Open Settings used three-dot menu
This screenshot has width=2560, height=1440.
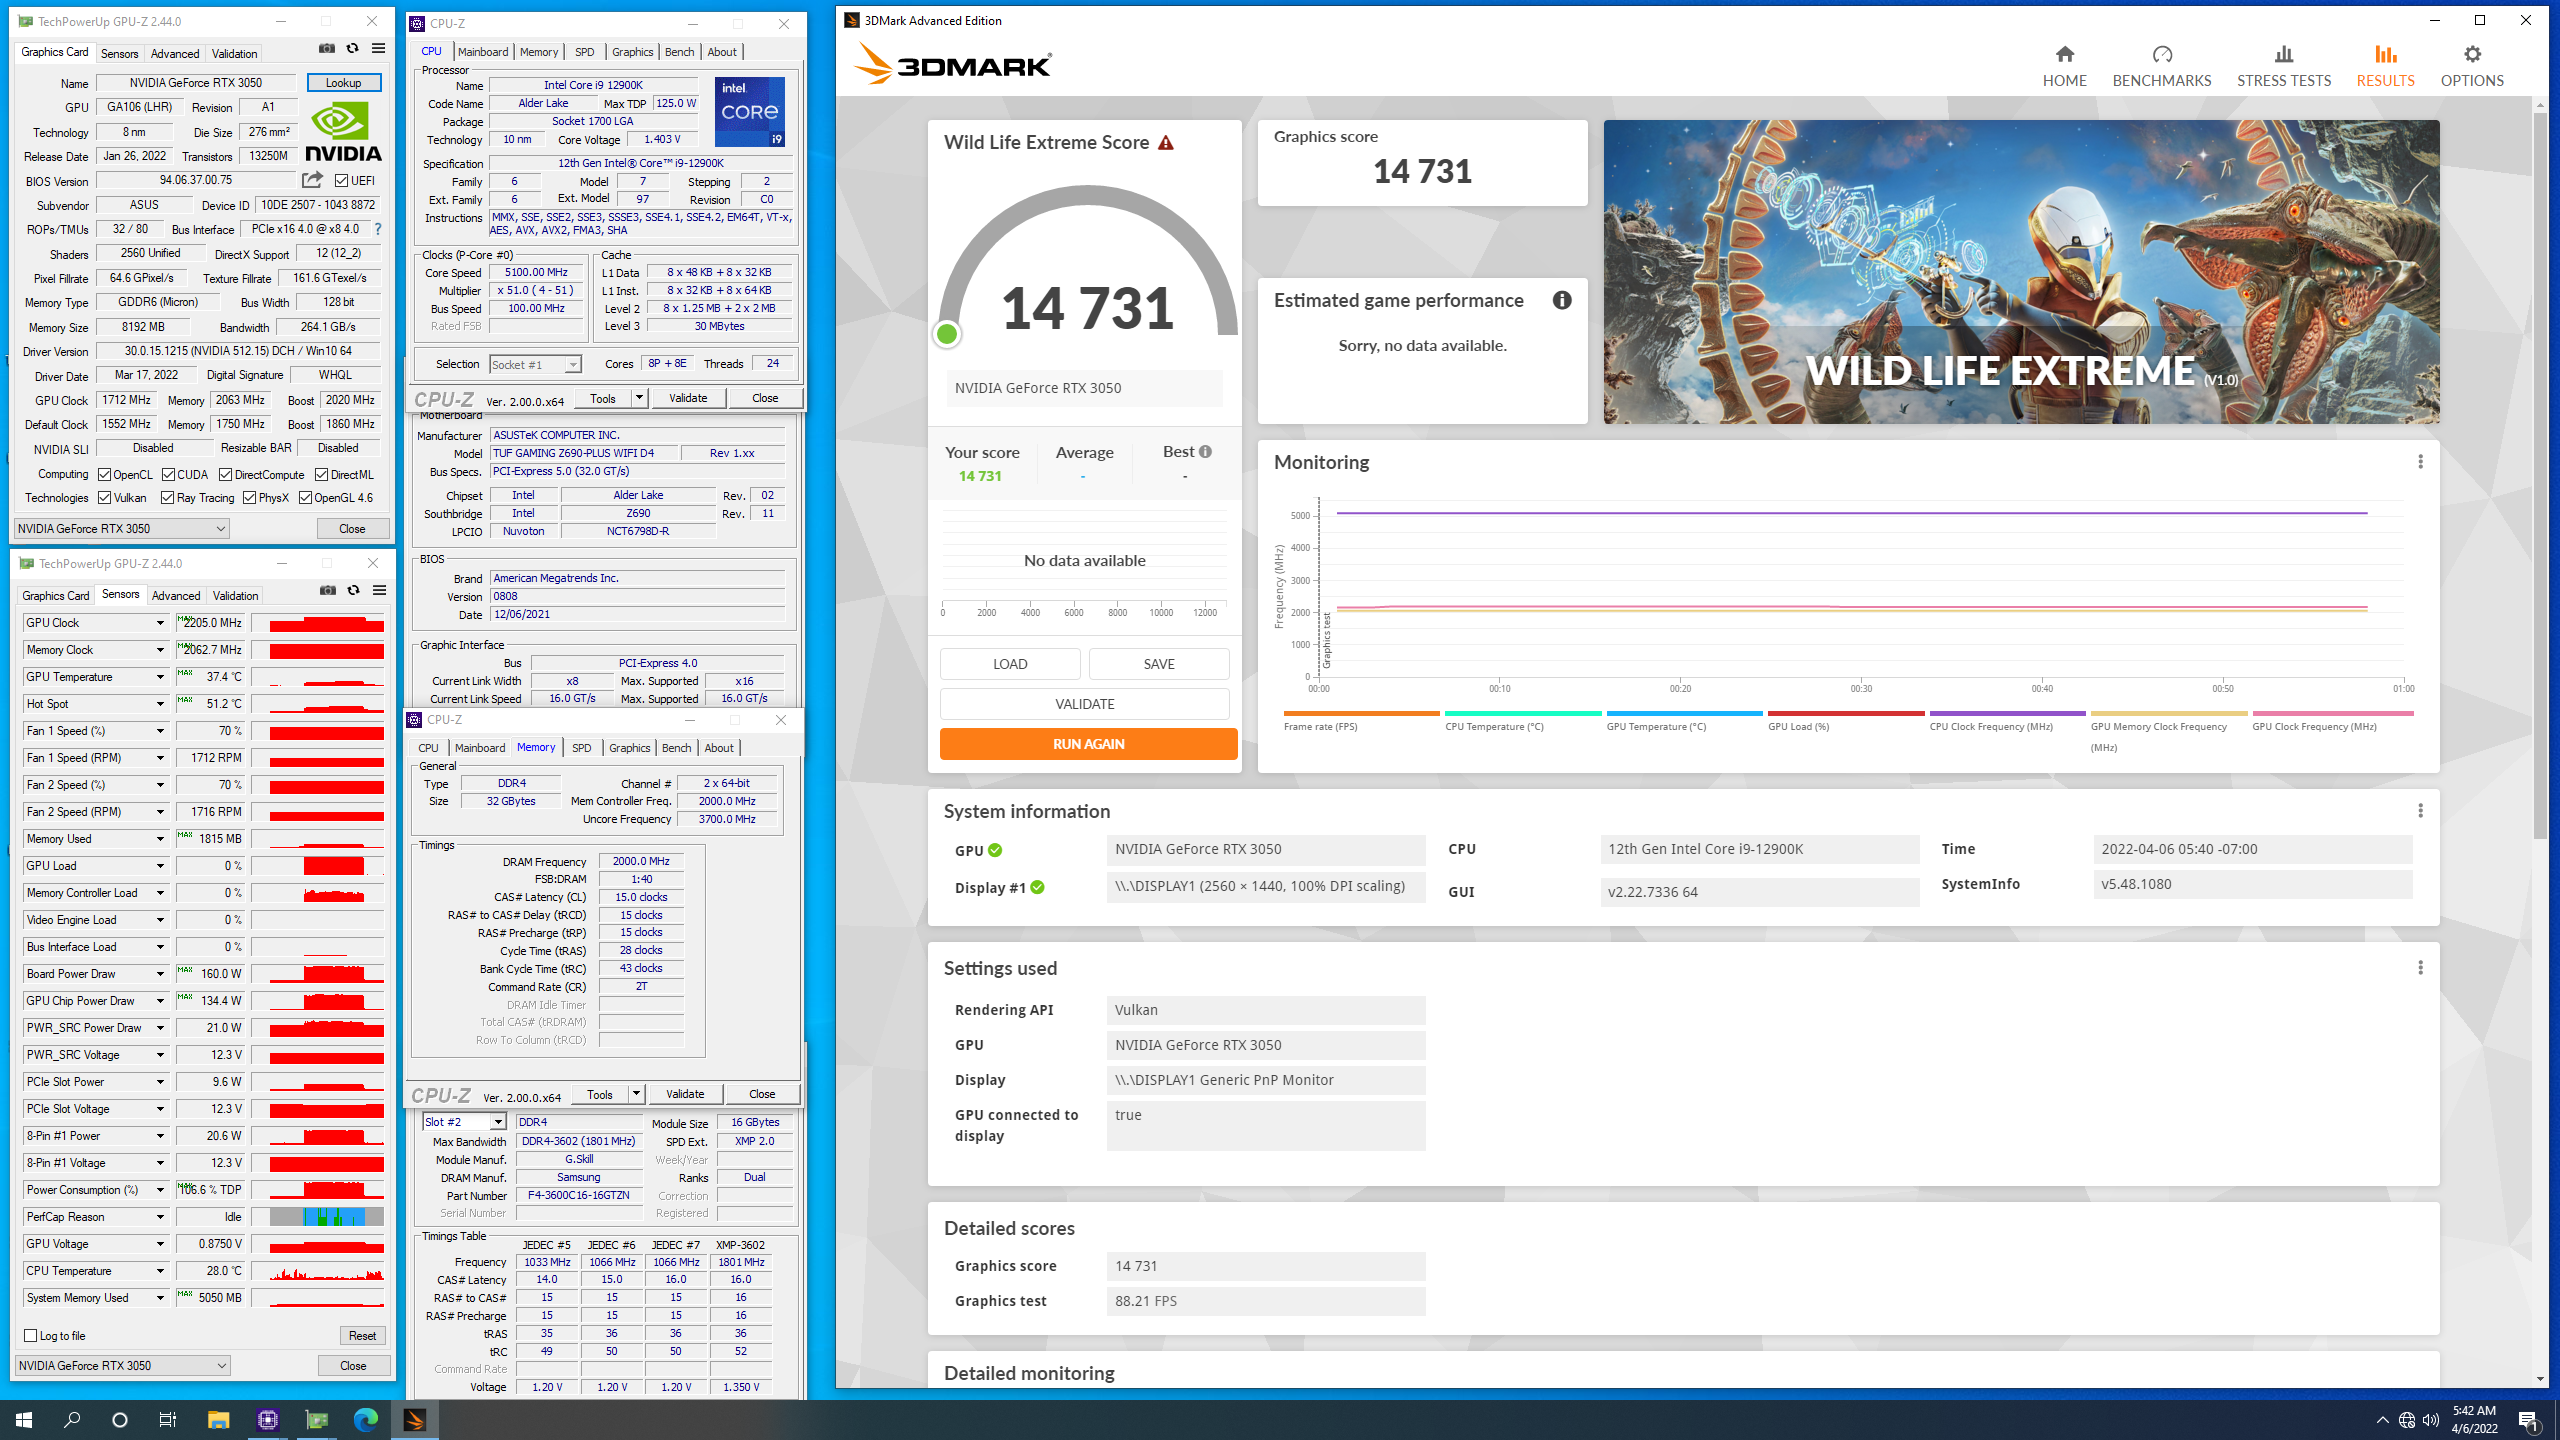(2420, 968)
